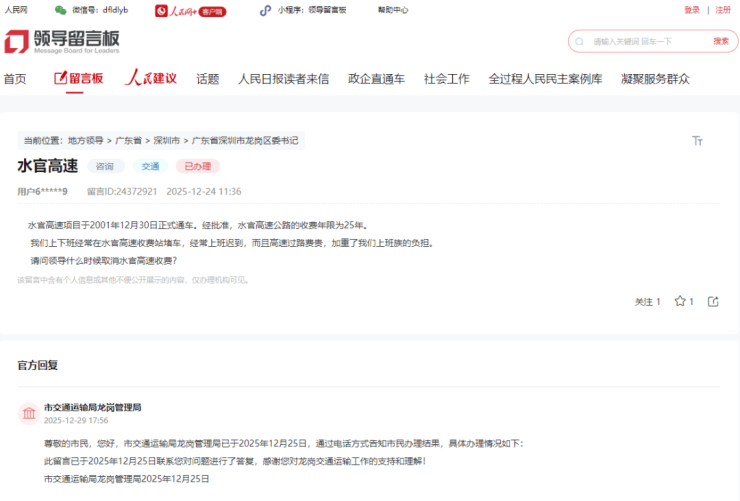The width and height of the screenshot is (740, 501).
Task: Open 政企直通车 tab
Action: [x=376, y=79]
